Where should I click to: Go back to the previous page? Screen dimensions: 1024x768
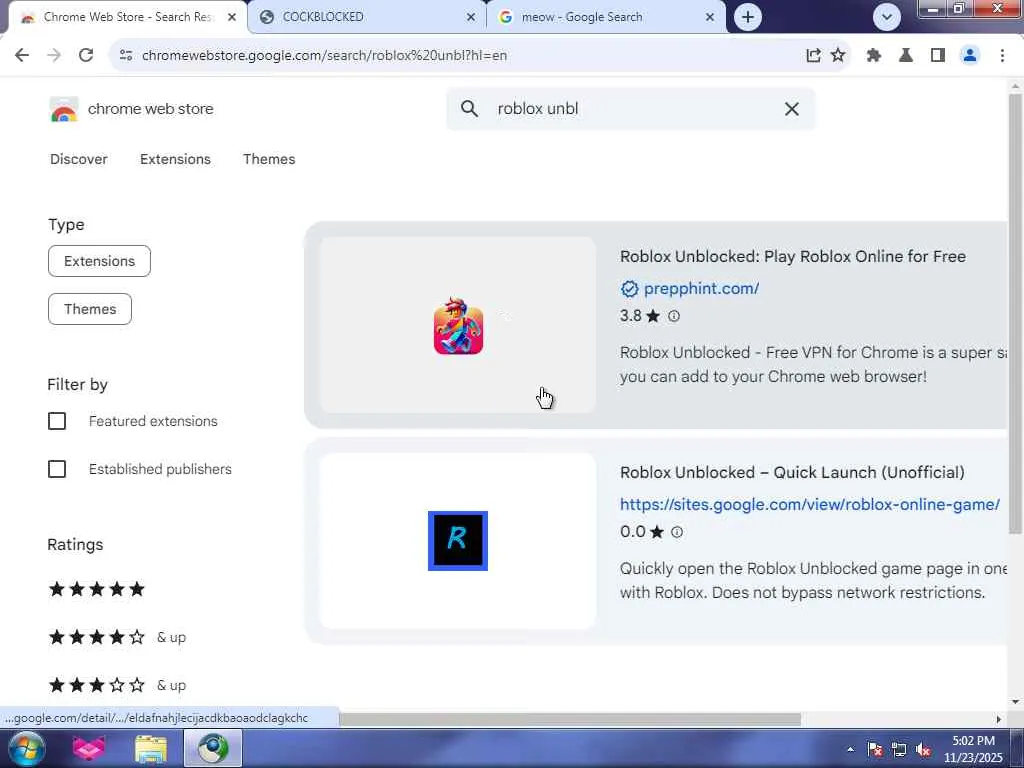(22, 56)
